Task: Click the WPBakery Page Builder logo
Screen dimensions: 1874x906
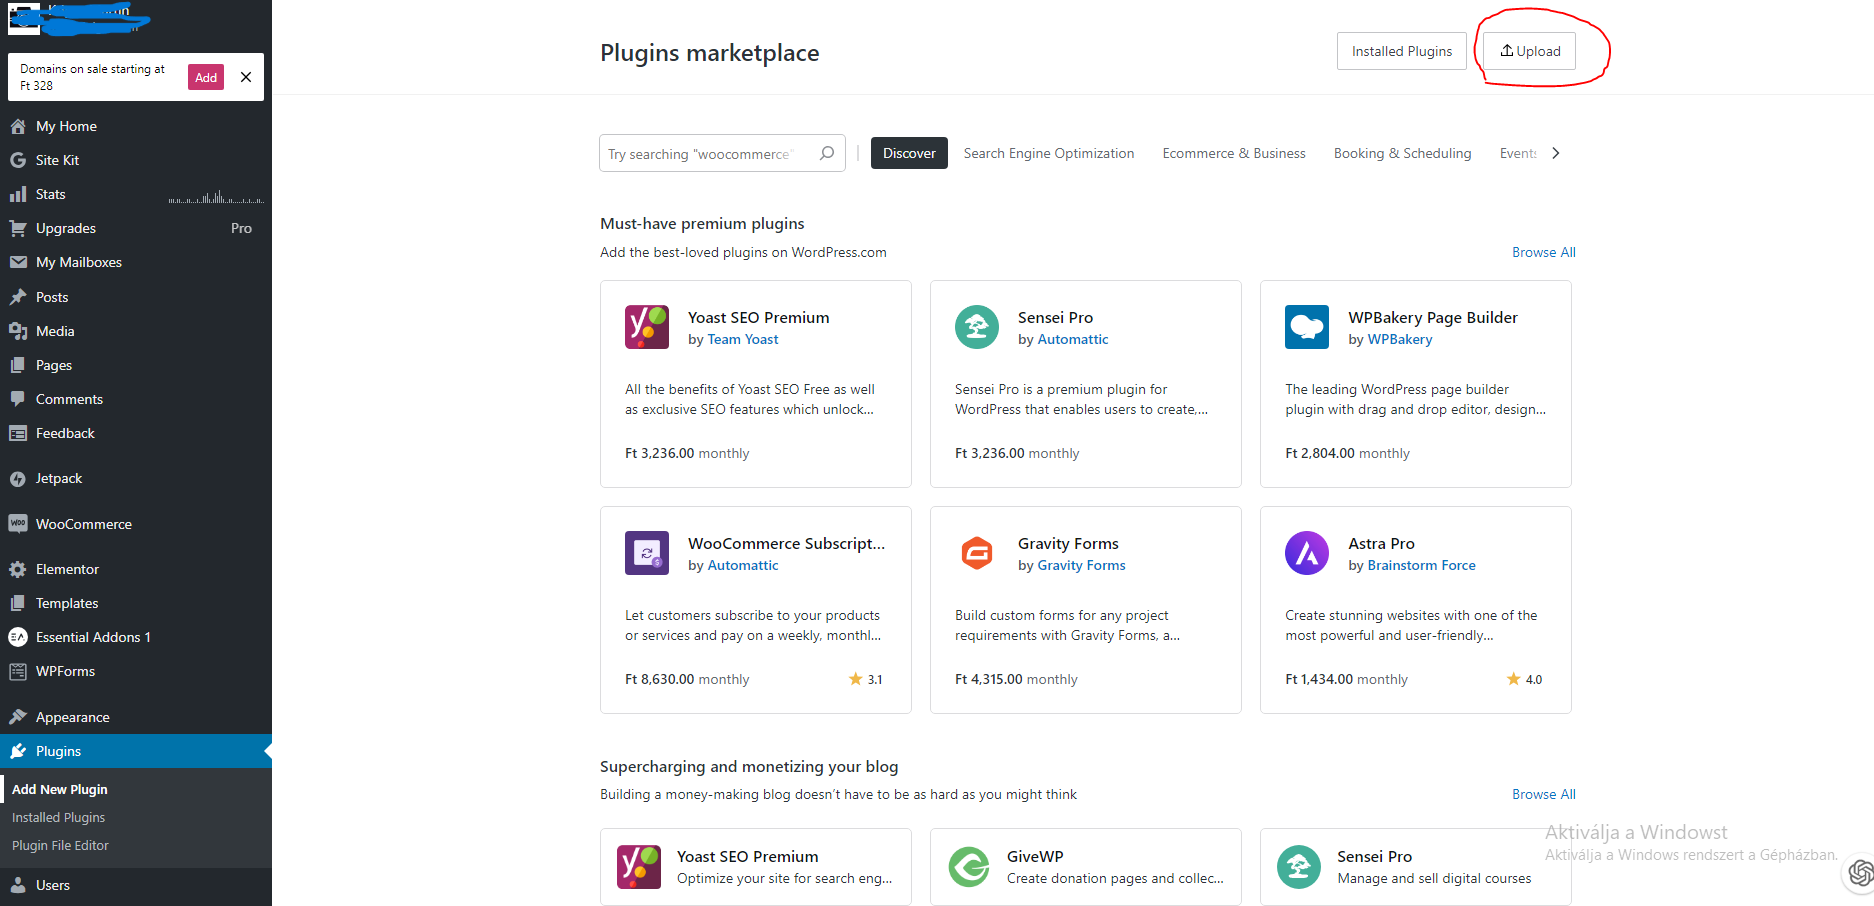Action: (x=1307, y=327)
